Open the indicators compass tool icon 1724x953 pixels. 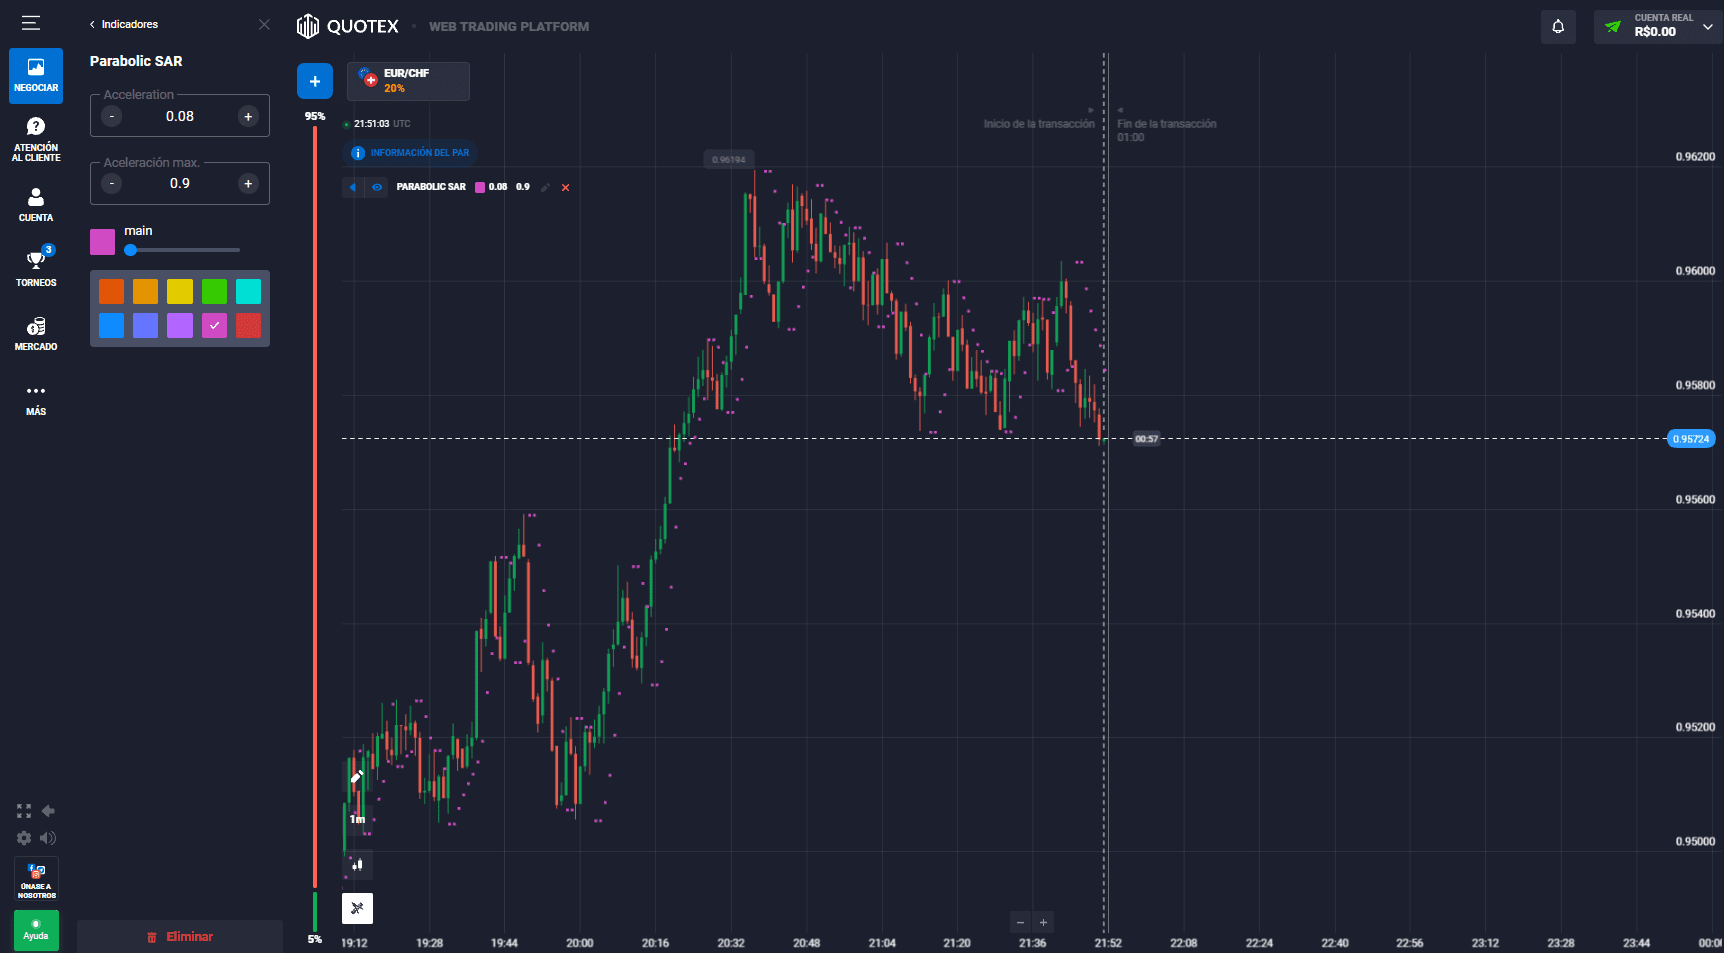coord(357,908)
